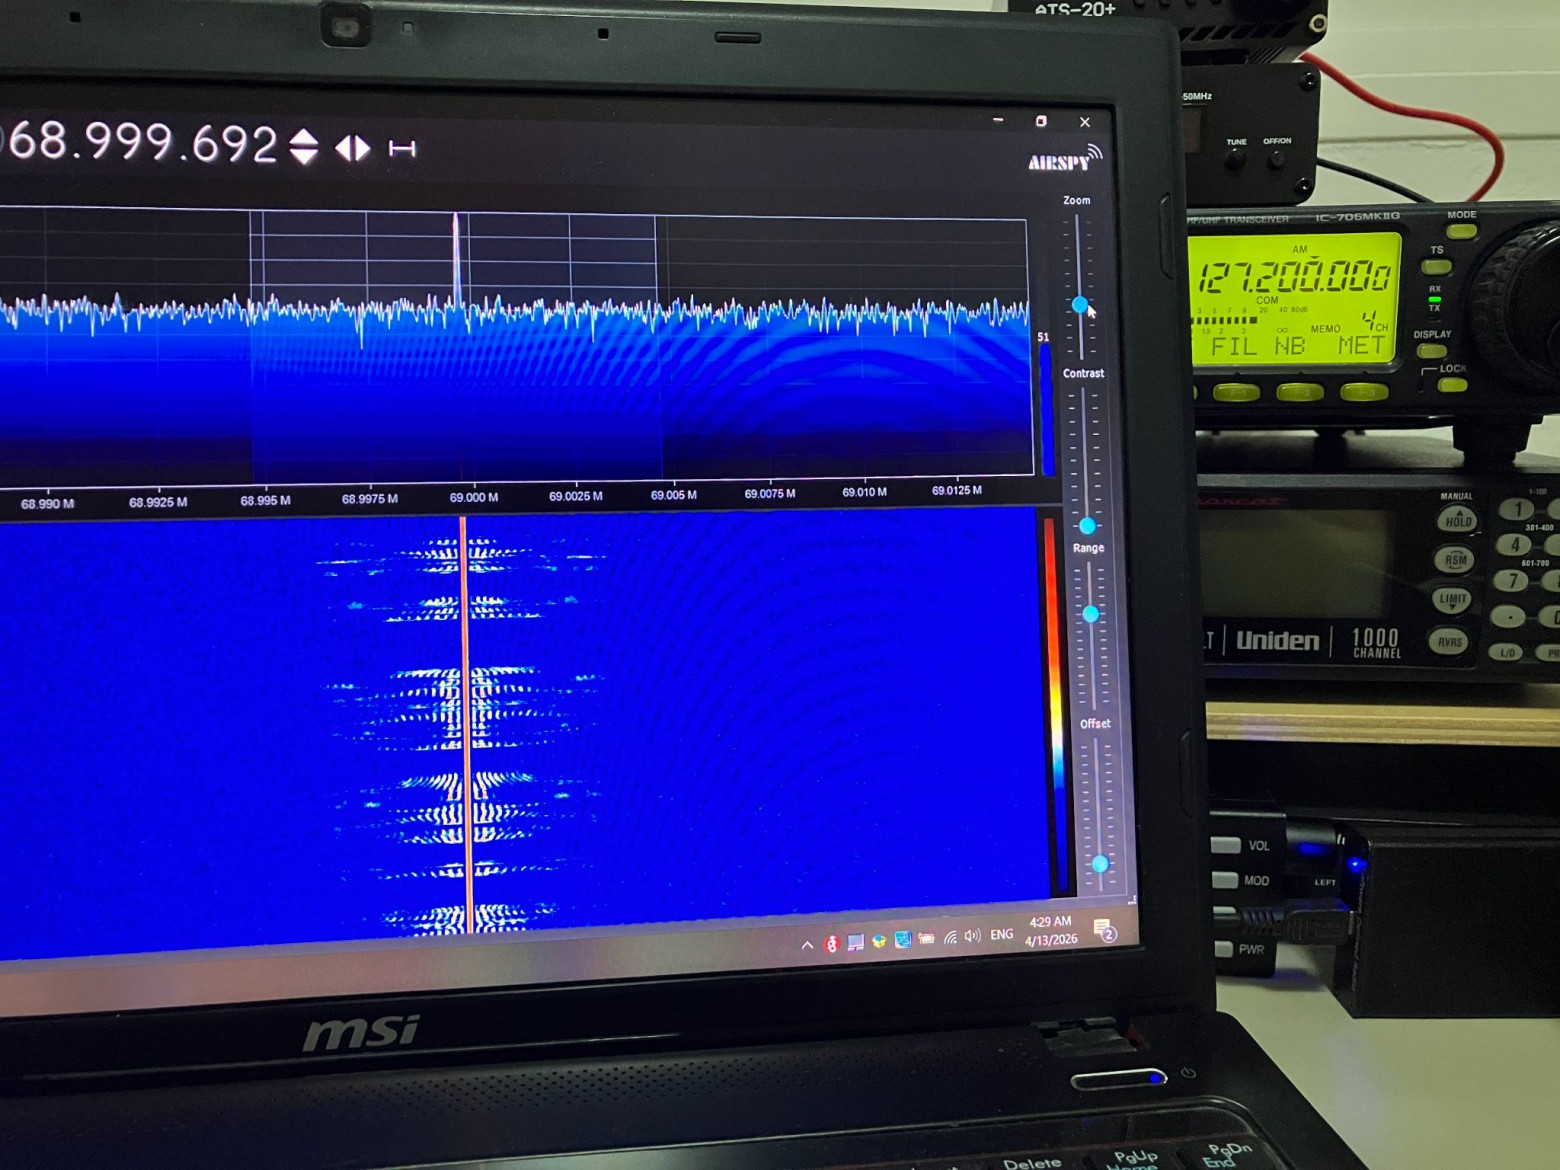The width and height of the screenshot is (1560, 1170).
Task: Click the 68.990 M label on the frequency axis
Action: [47, 504]
